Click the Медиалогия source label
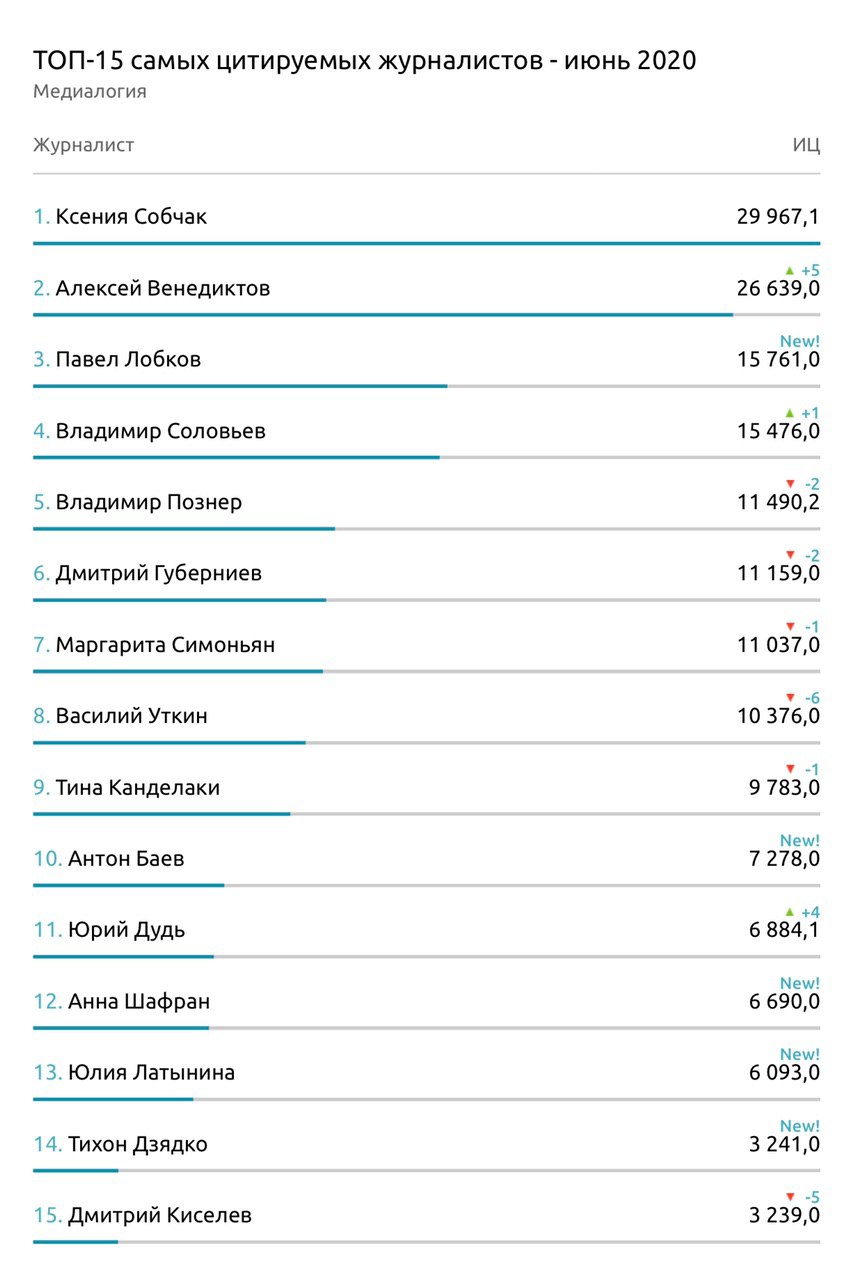The image size is (864, 1280). coord(90,92)
